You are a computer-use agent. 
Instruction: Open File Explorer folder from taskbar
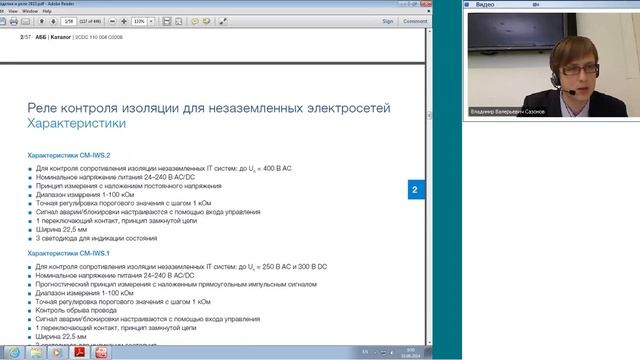(x=36, y=353)
